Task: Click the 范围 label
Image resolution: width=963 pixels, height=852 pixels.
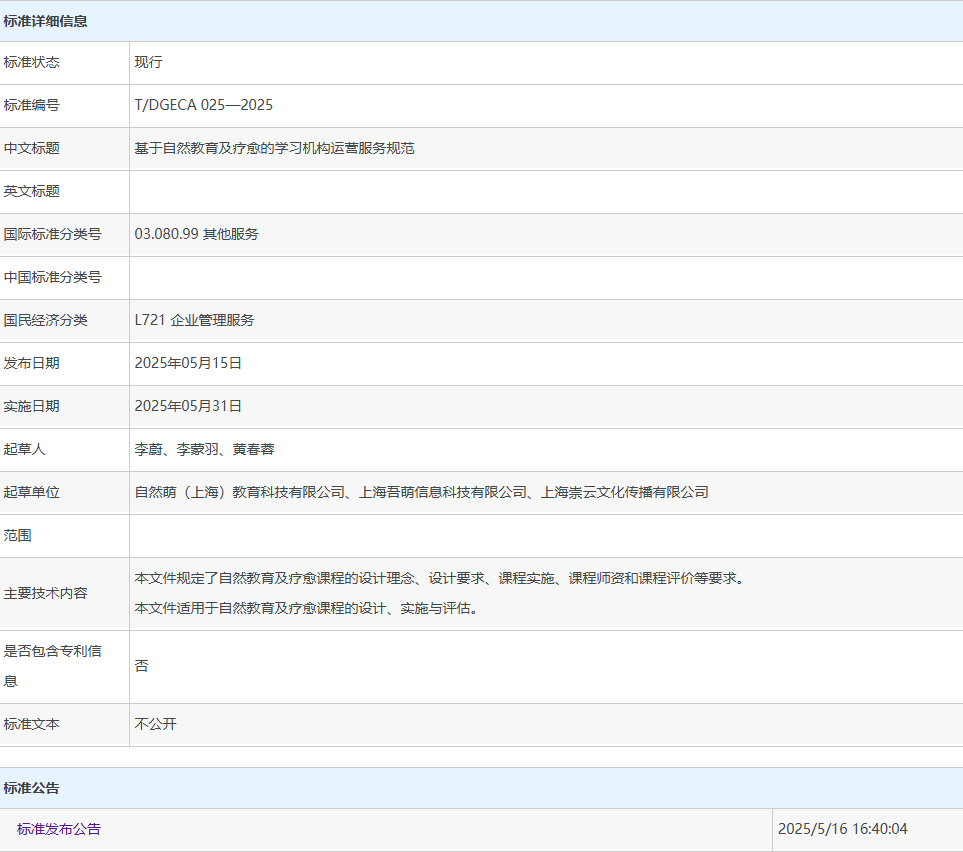Action: (x=17, y=535)
